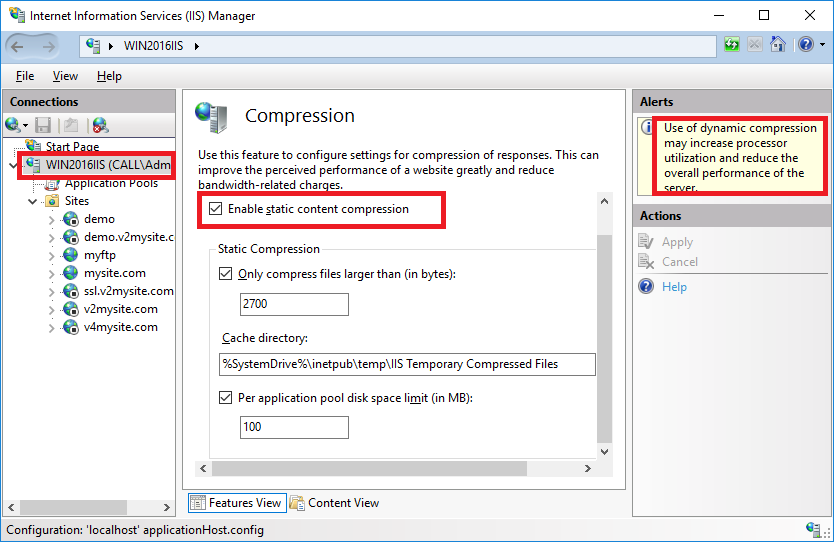Open the help question mark icon in toolbar
Screen dimensions: 834x542
pos(806,45)
